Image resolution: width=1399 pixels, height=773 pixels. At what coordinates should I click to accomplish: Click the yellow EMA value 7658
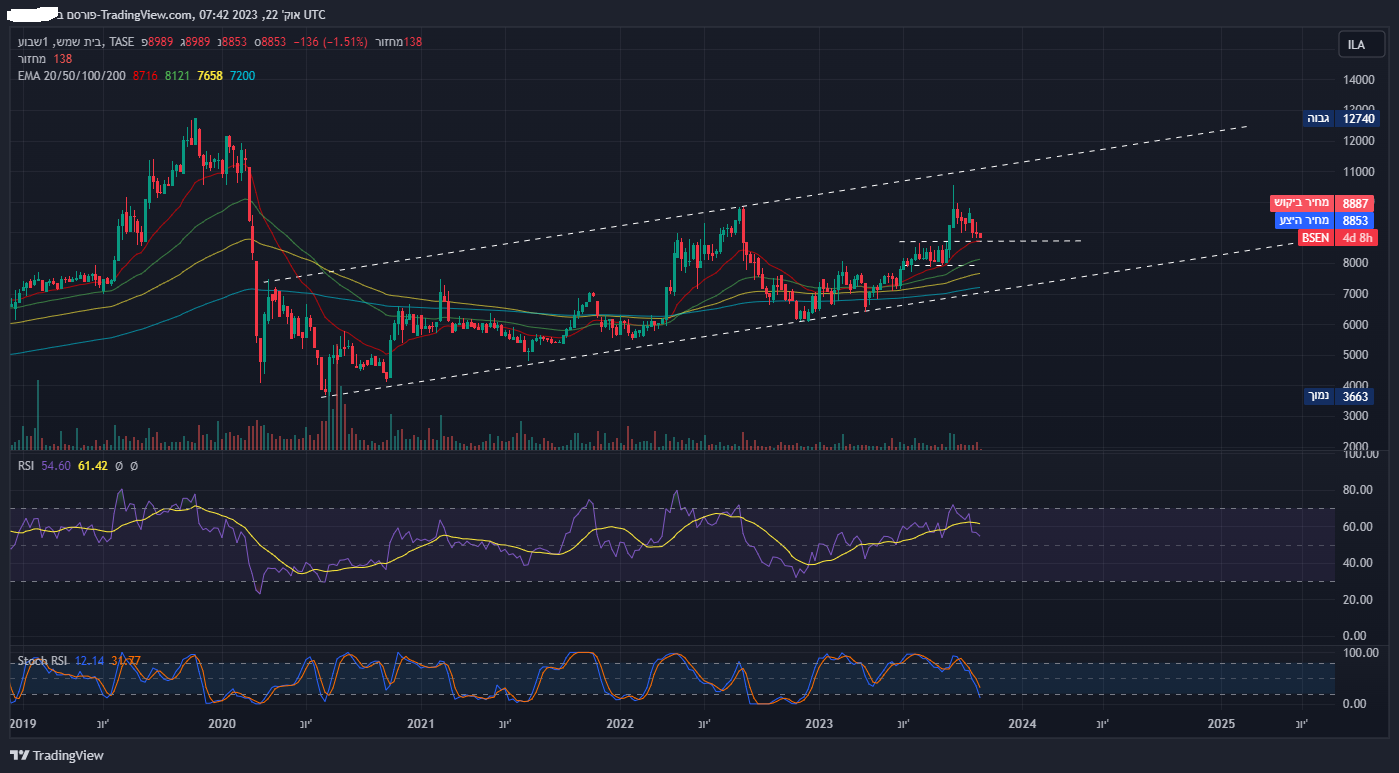point(210,75)
